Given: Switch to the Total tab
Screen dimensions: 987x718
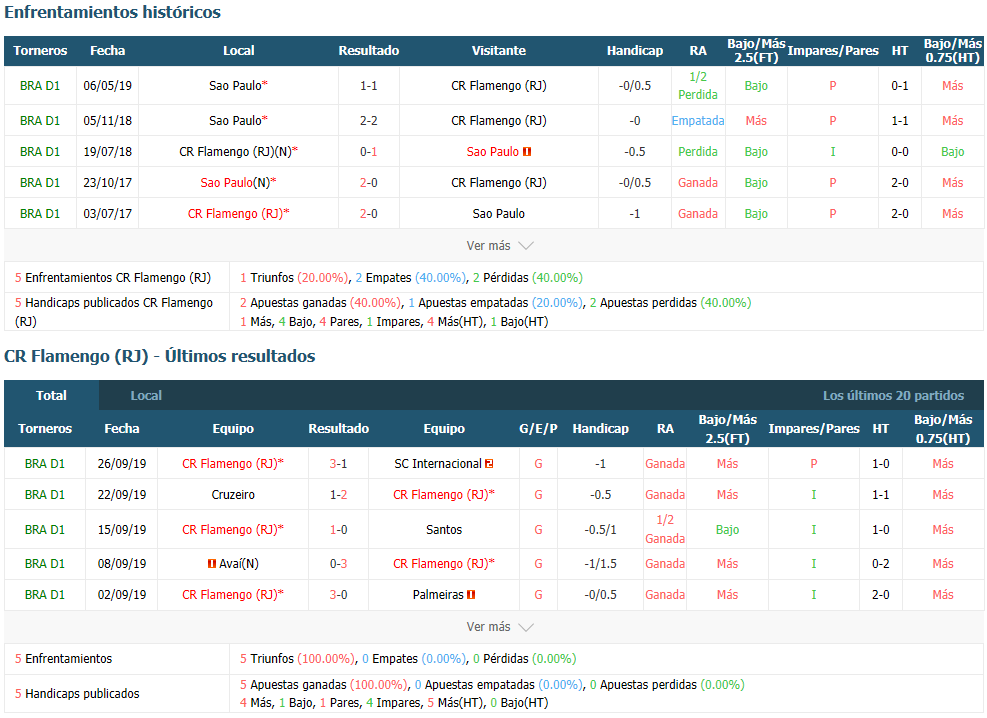Looking at the screenshot, I should 51,396.
